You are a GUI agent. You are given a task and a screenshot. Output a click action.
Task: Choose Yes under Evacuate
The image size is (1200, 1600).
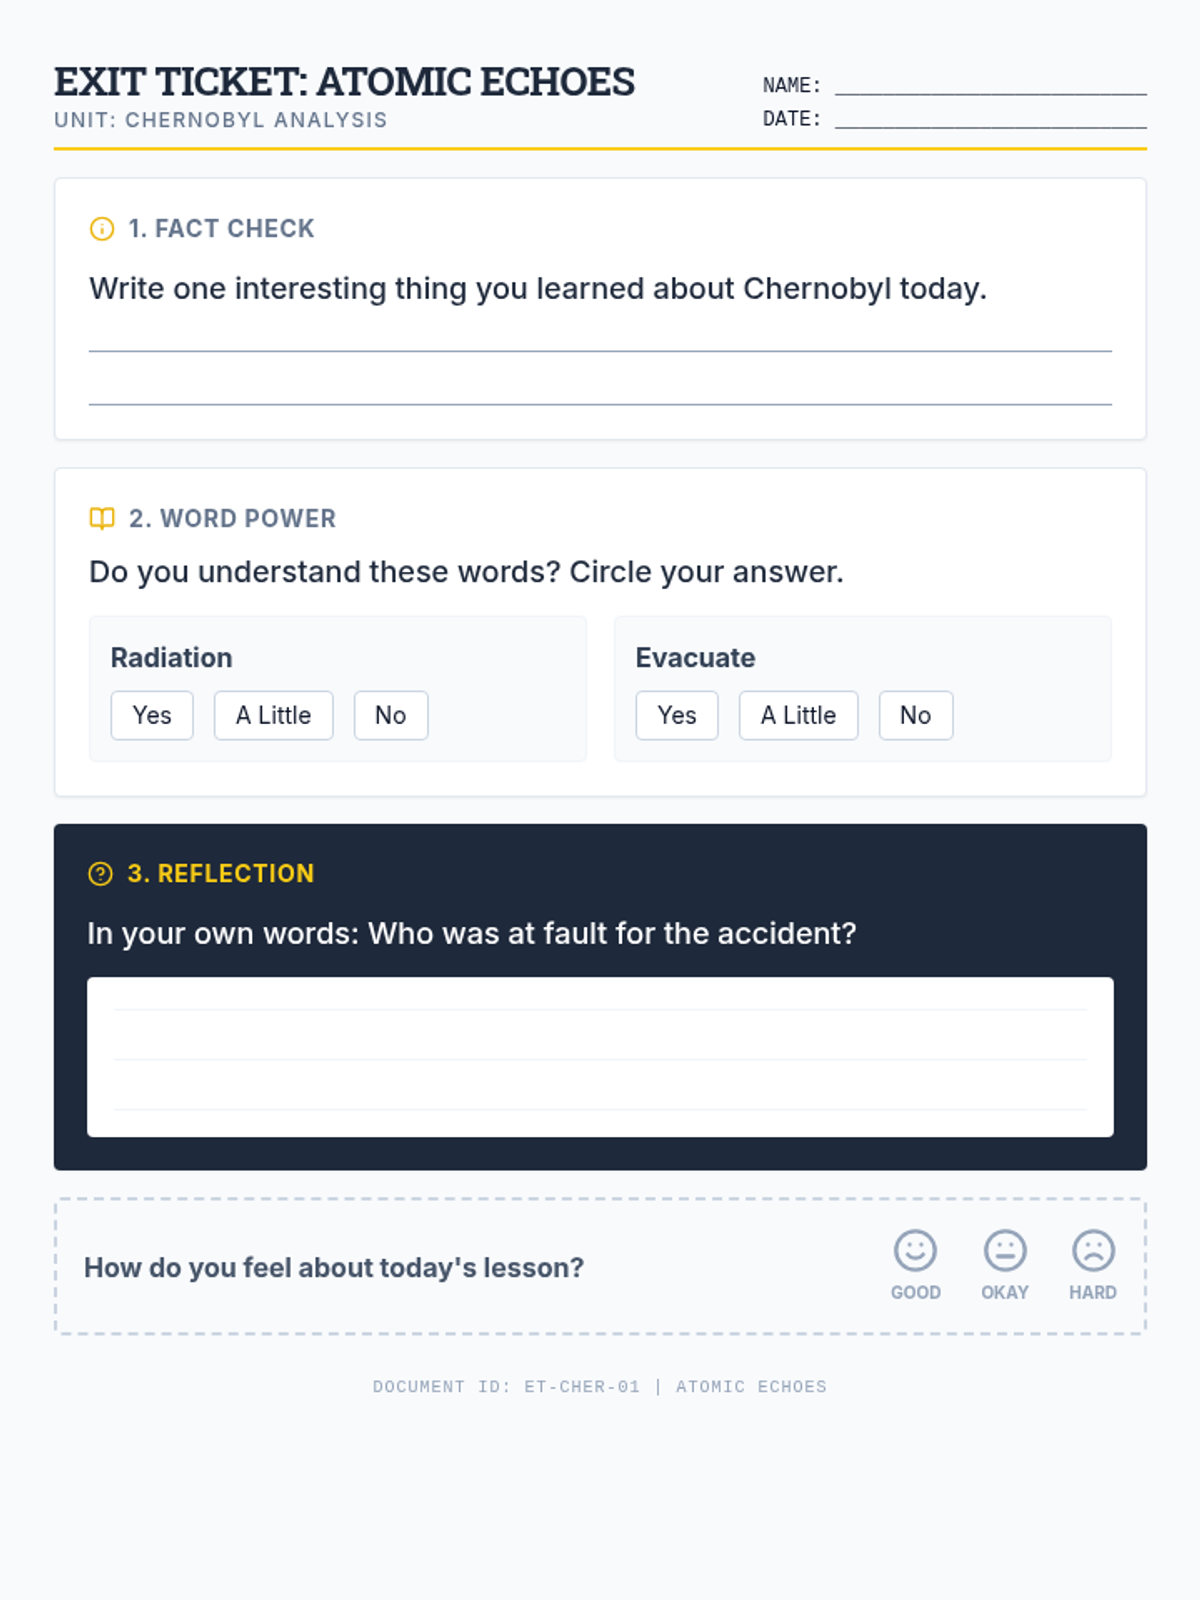[x=677, y=715]
